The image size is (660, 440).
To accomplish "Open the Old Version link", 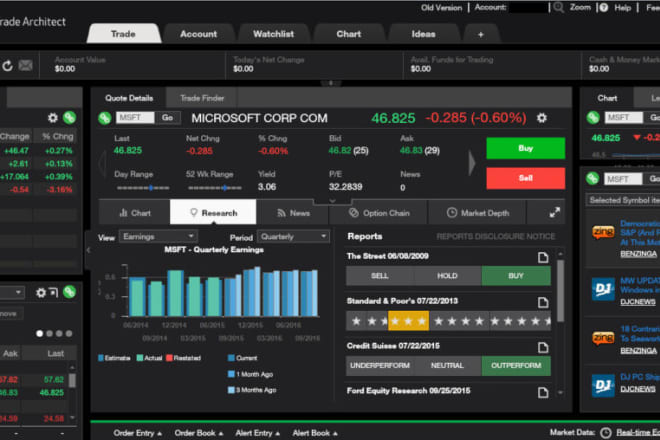I will 441,8.
